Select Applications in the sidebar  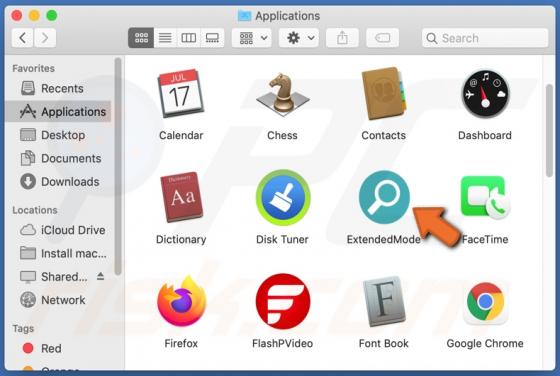click(x=58, y=111)
